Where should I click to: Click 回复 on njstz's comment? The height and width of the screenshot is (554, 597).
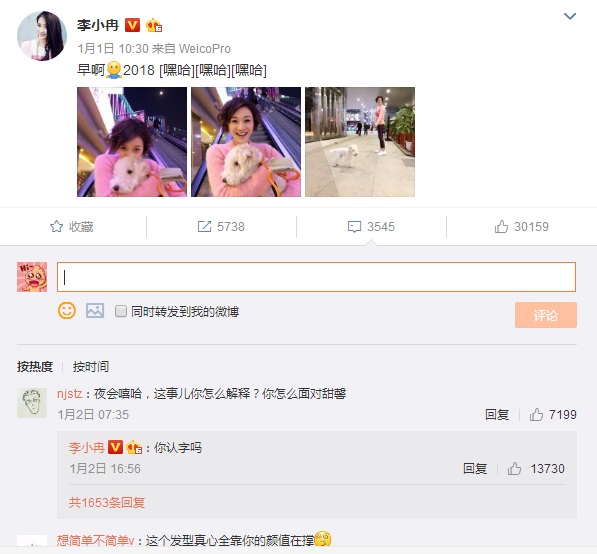point(497,414)
